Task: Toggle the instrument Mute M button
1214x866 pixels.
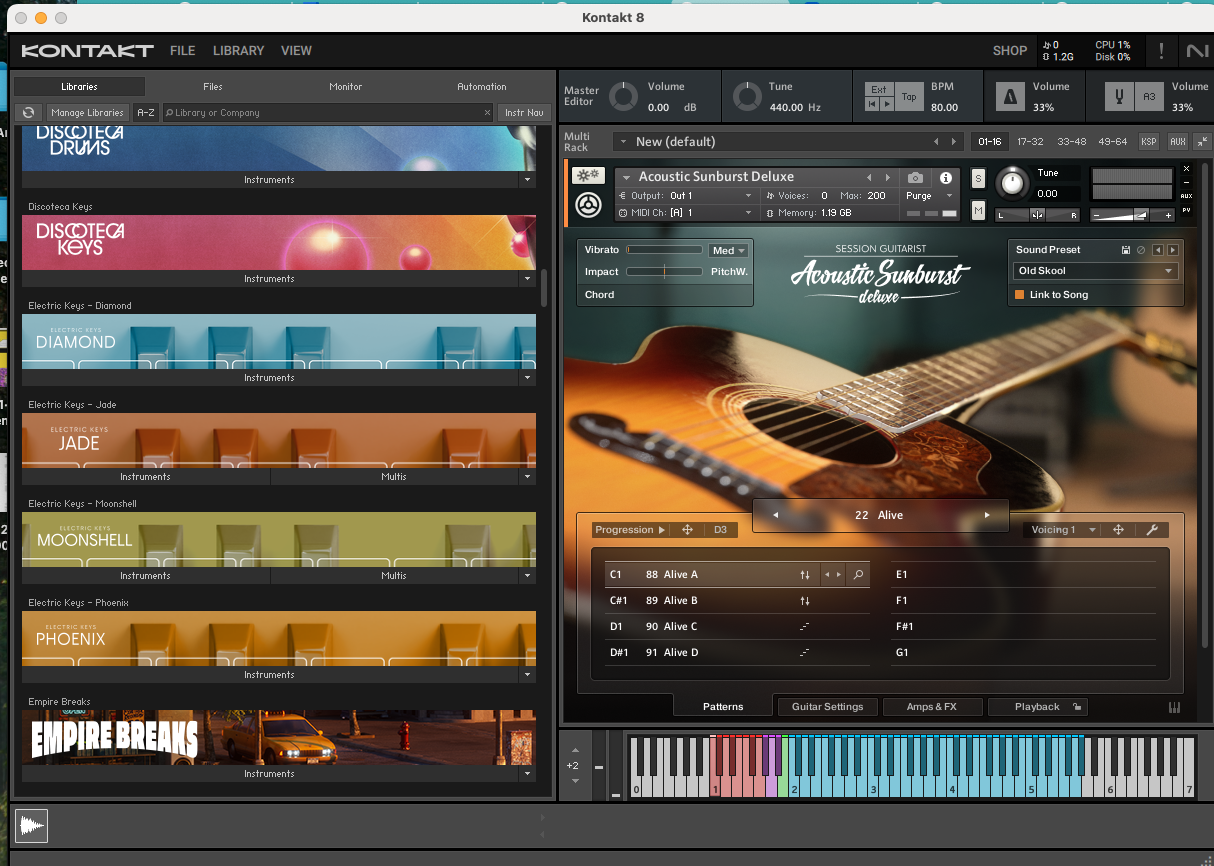Action: click(x=978, y=208)
